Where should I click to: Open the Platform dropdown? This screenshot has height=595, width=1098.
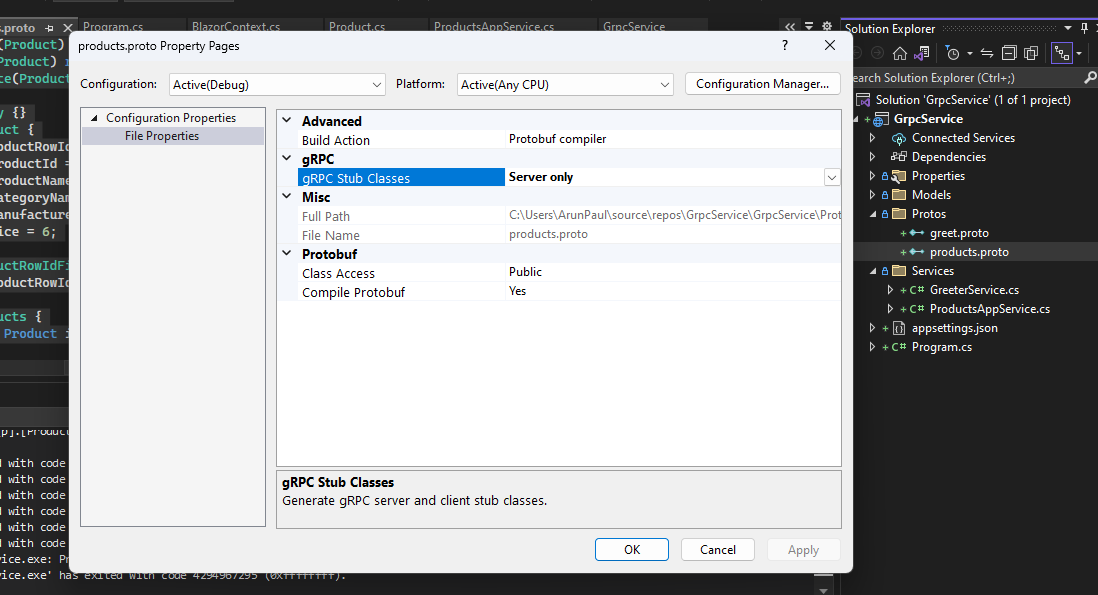click(x=565, y=85)
